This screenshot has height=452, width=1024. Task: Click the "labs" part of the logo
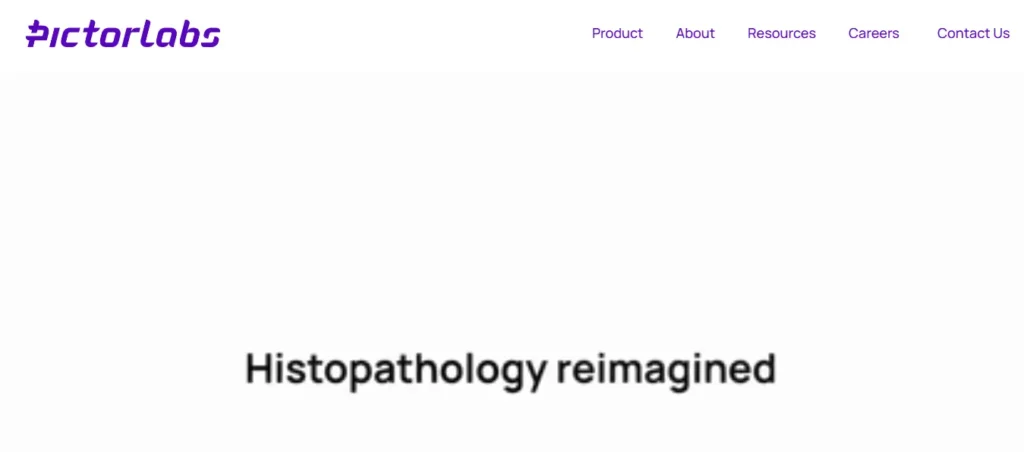point(187,34)
